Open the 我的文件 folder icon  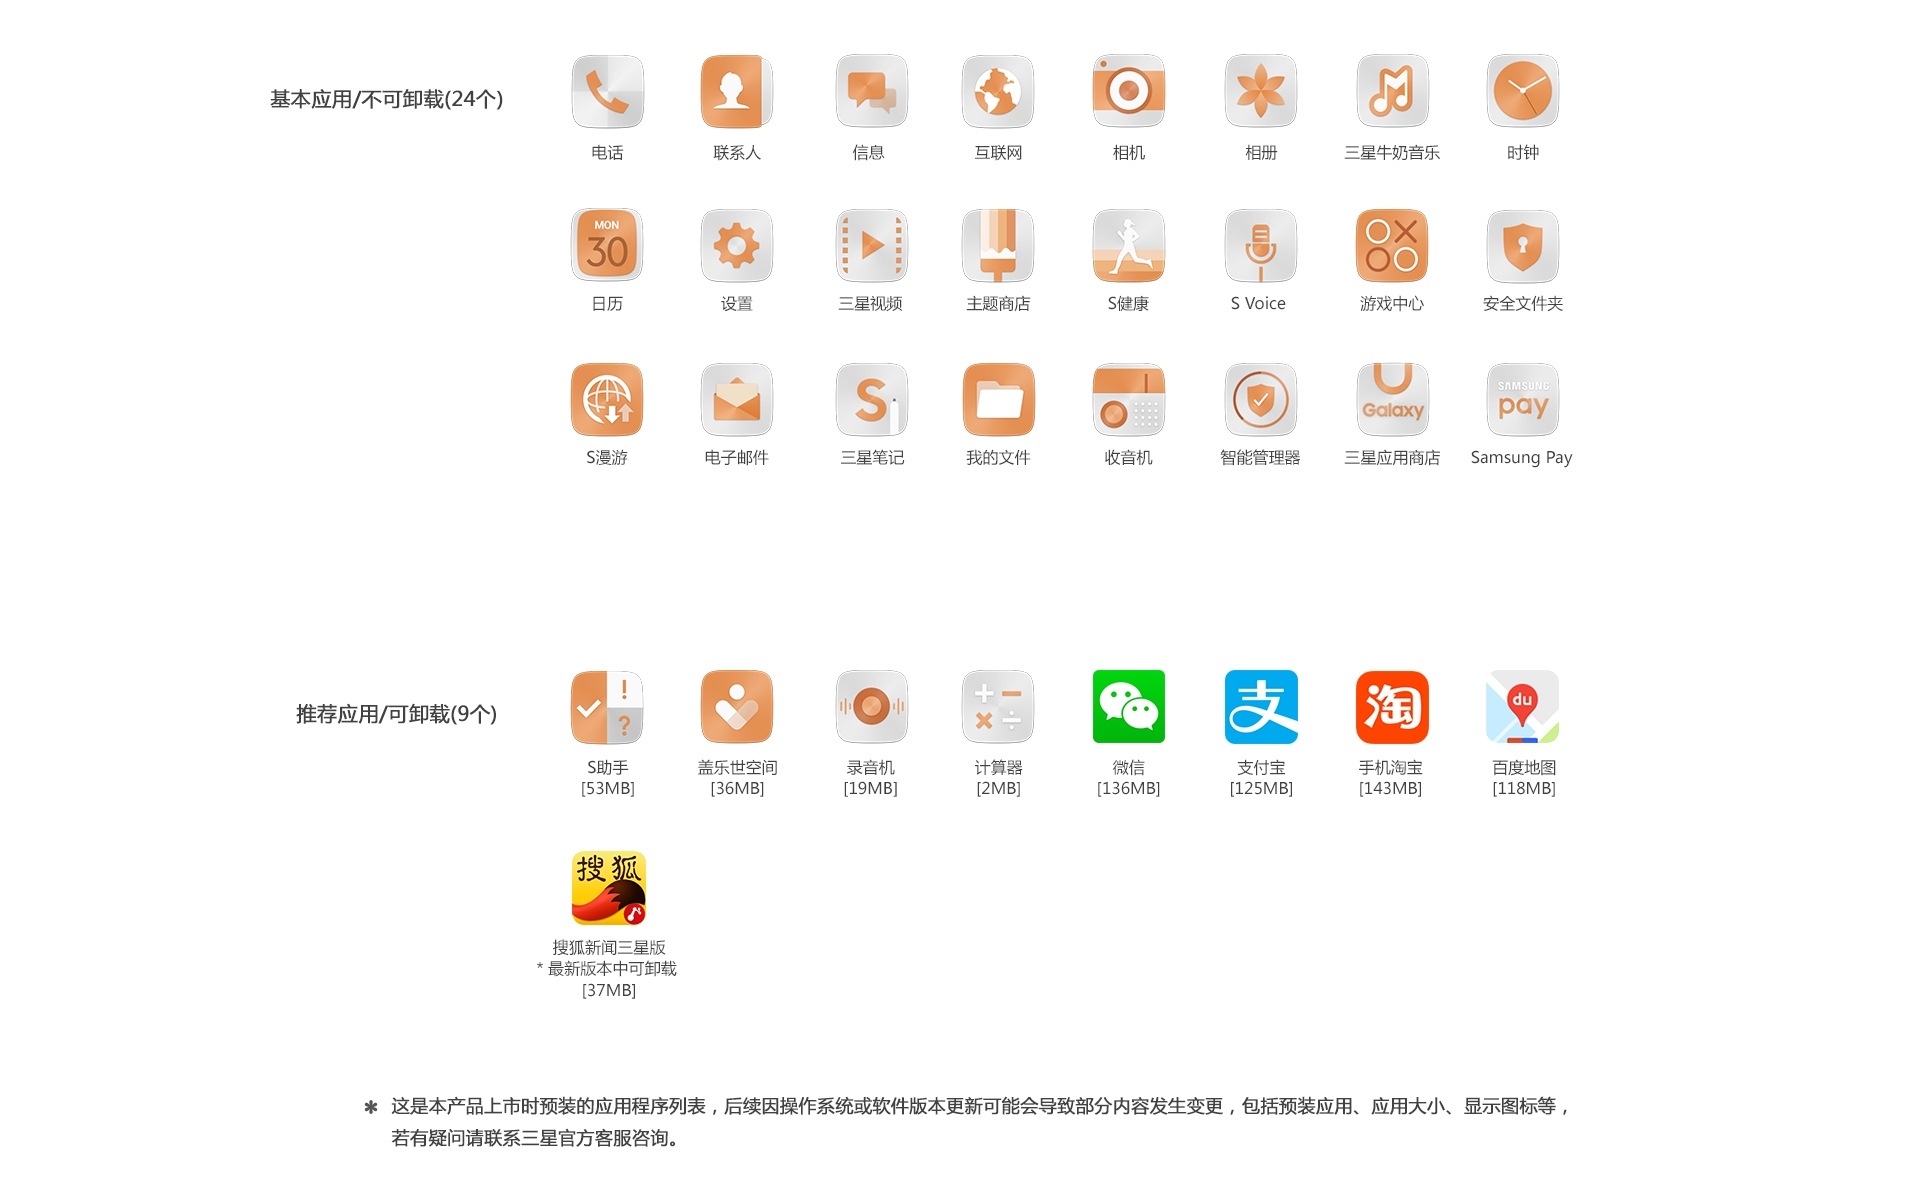pyautogui.click(x=998, y=399)
